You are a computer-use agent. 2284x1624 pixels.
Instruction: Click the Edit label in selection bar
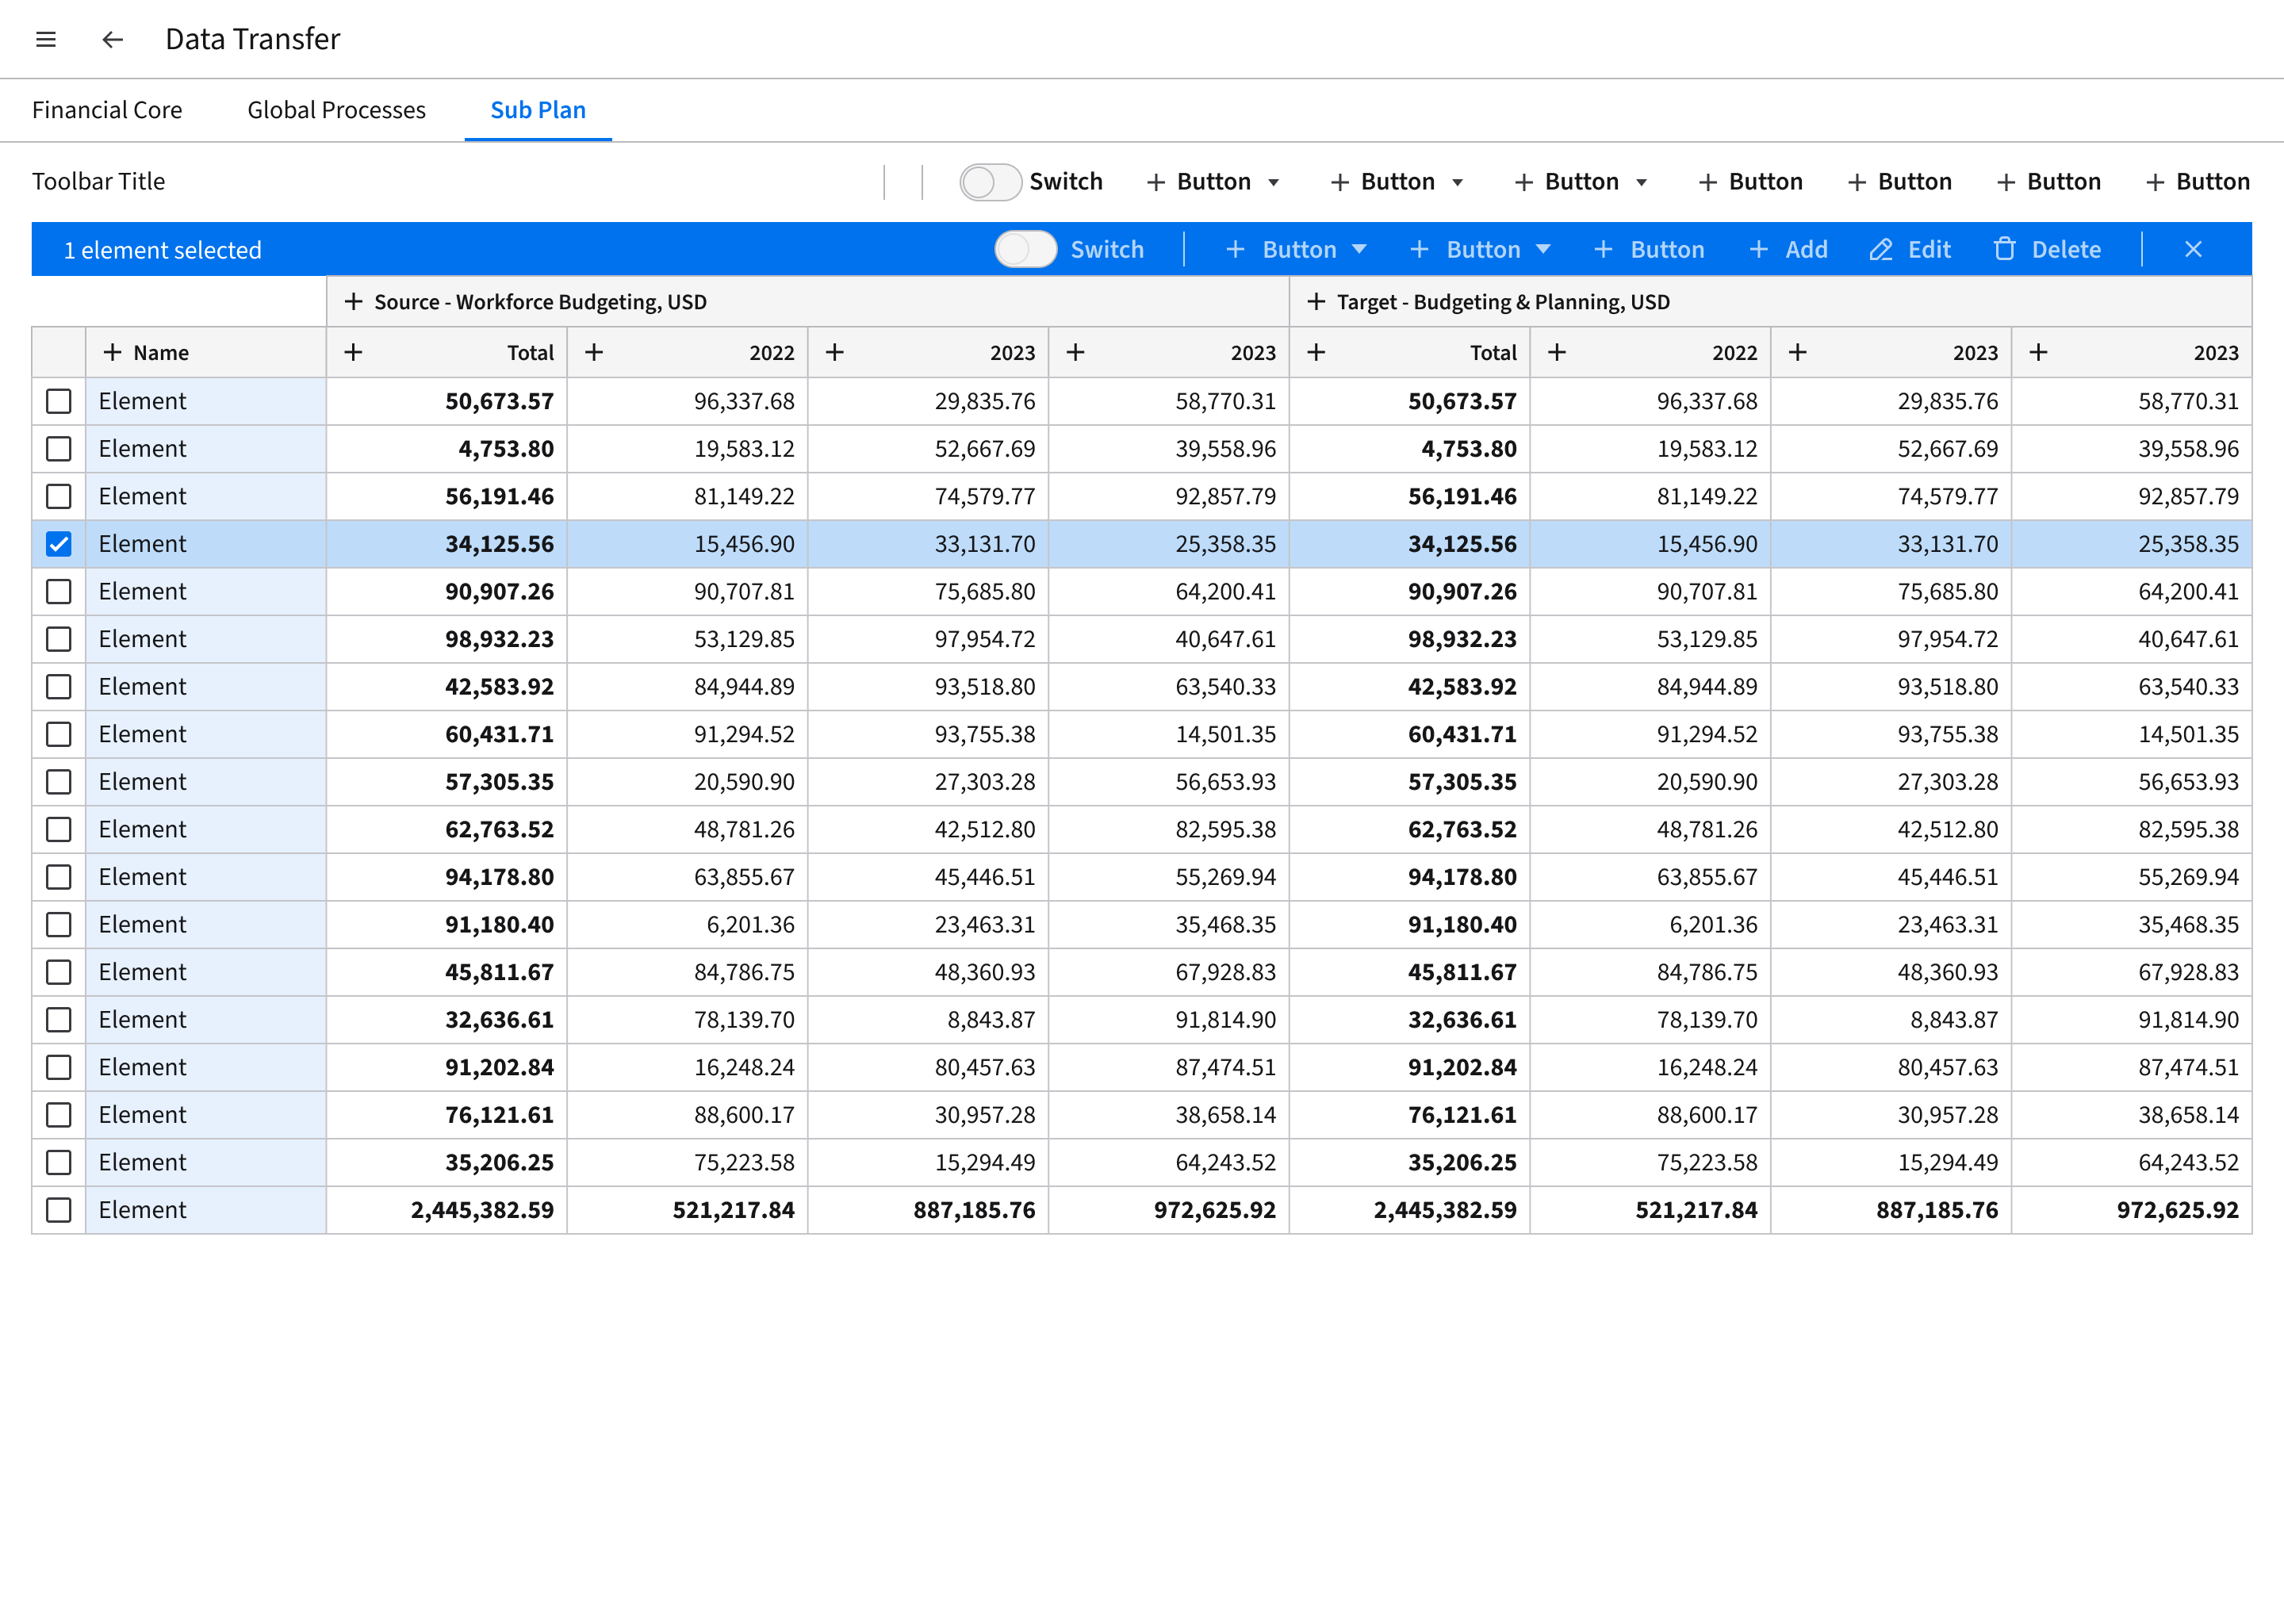(x=1929, y=250)
